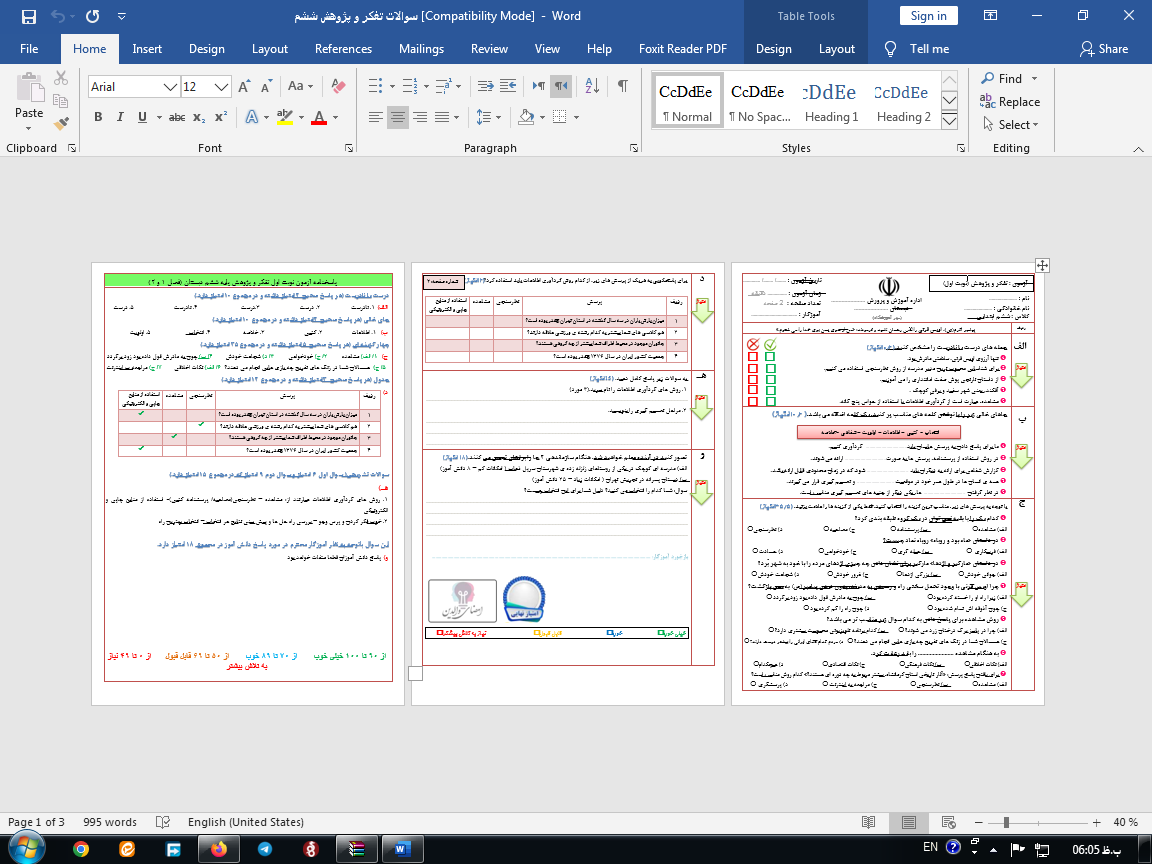This screenshot has height=864, width=1152.
Task: Switch to the Mailings tab
Action: (421, 49)
